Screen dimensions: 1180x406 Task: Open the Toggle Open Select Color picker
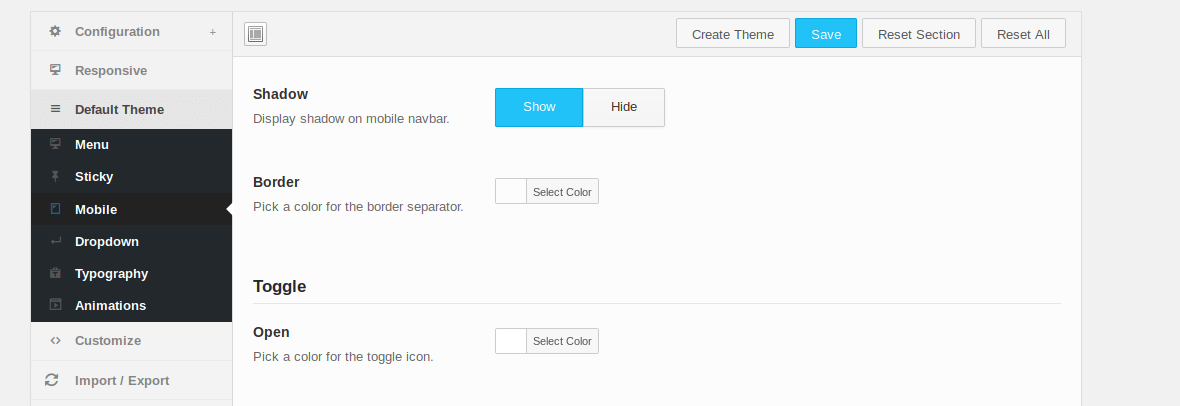(562, 341)
